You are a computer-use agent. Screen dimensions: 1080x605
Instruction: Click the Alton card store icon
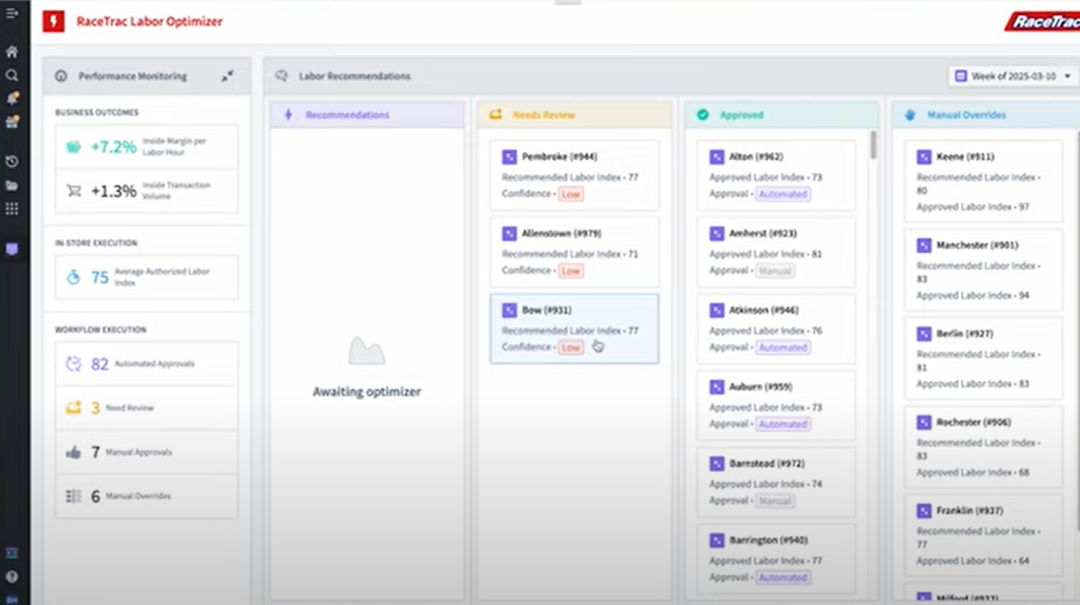point(716,157)
